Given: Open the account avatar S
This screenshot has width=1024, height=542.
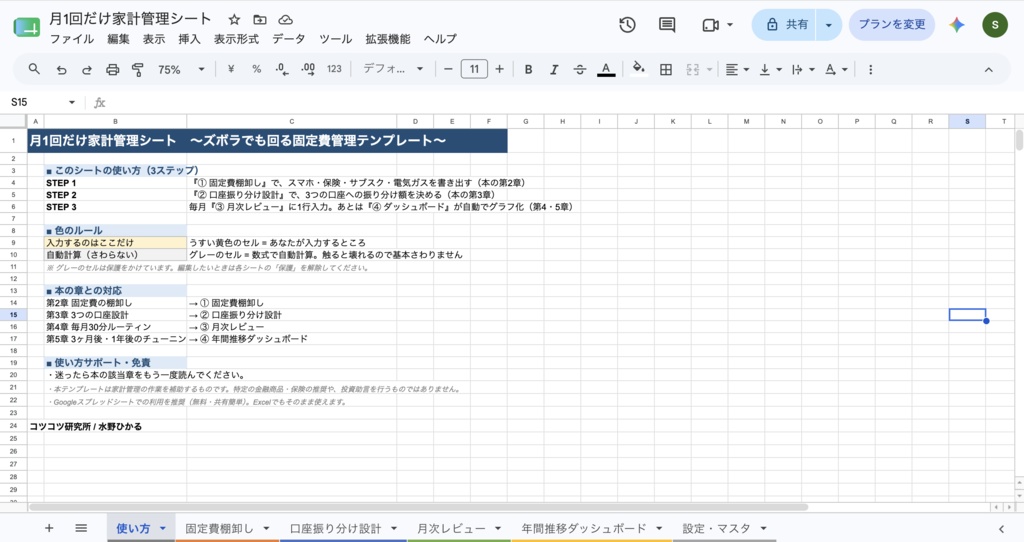Looking at the screenshot, I should (x=995, y=25).
